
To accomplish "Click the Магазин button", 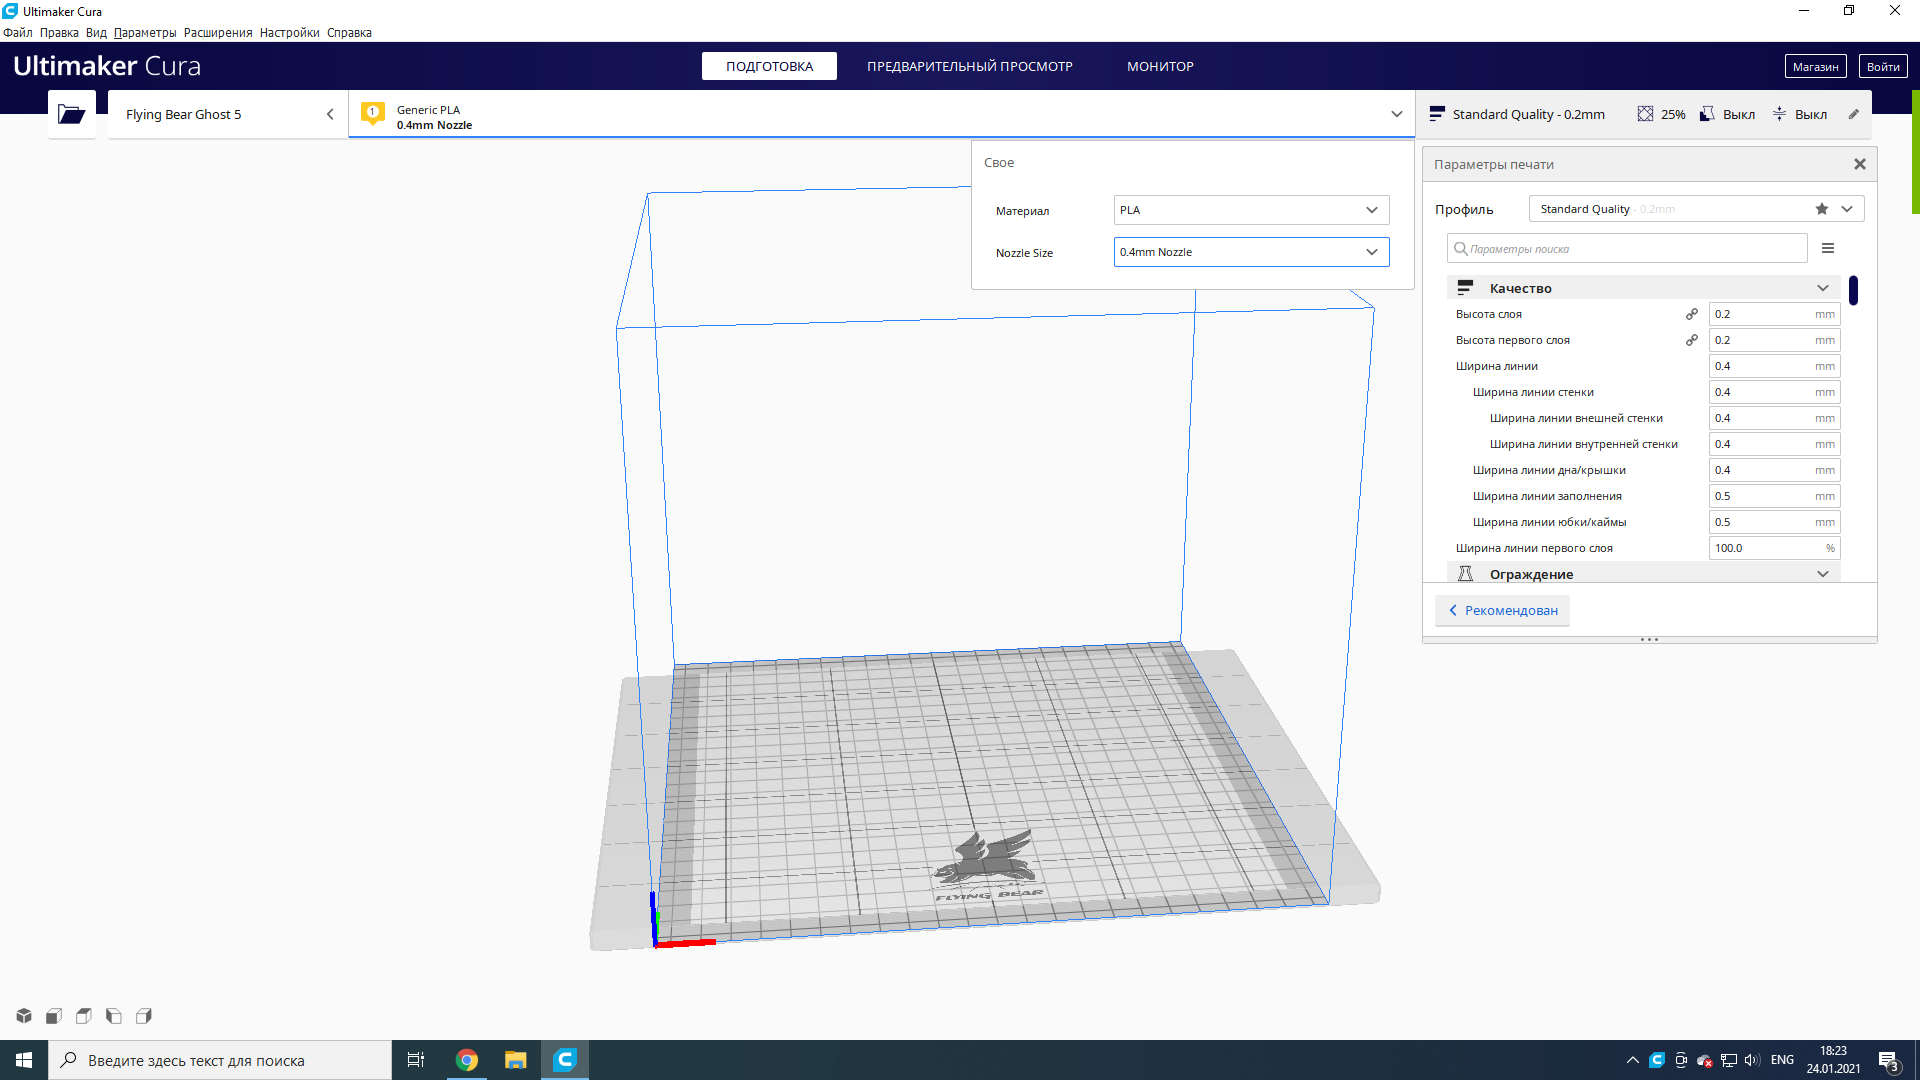I will click(x=1815, y=66).
